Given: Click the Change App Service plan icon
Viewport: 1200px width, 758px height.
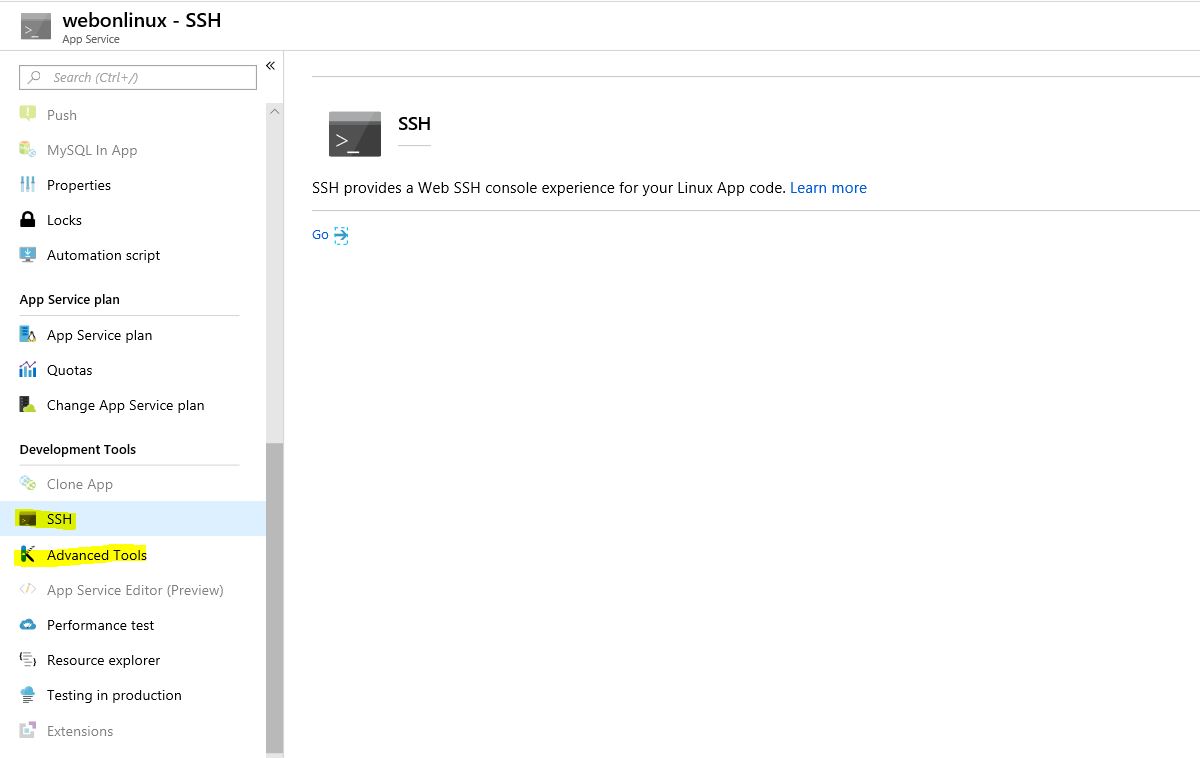Looking at the screenshot, I should pos(28,405).
